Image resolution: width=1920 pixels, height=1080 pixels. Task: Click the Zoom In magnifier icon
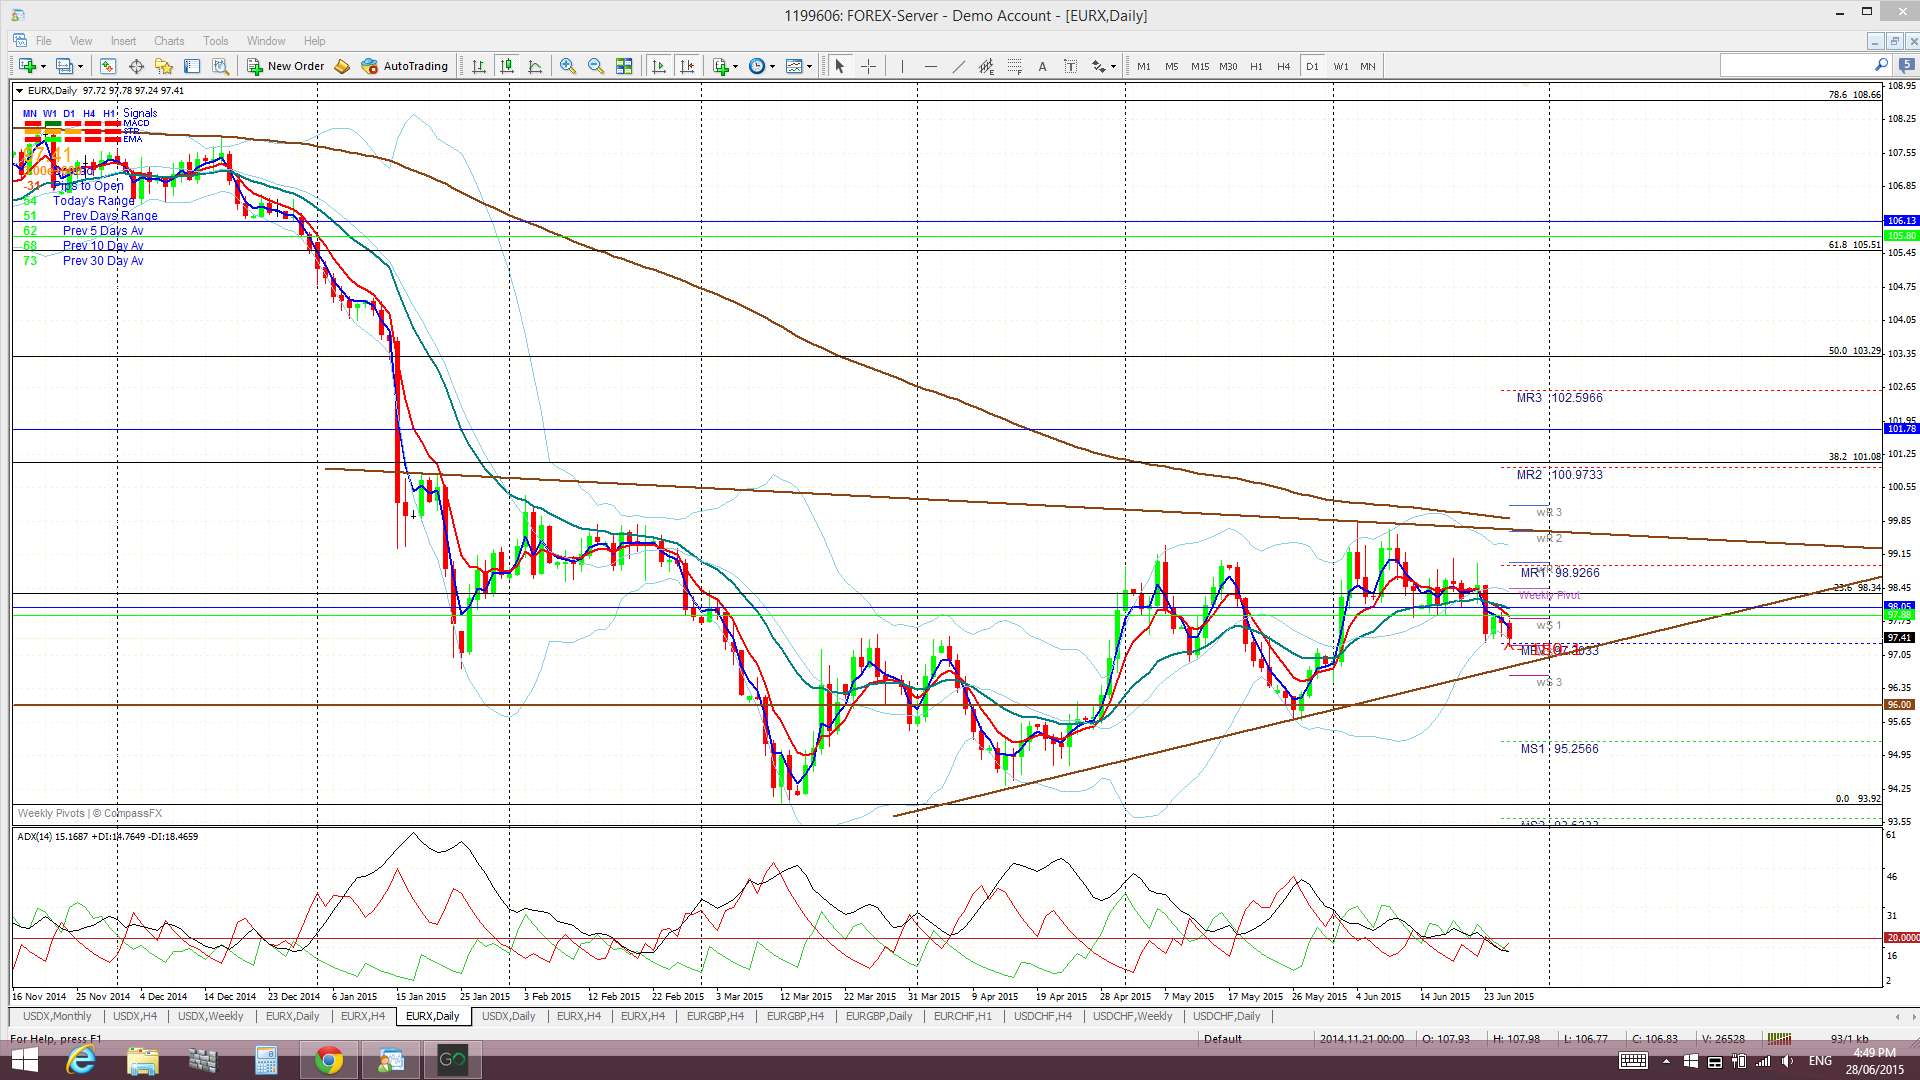tap(567, 66)
